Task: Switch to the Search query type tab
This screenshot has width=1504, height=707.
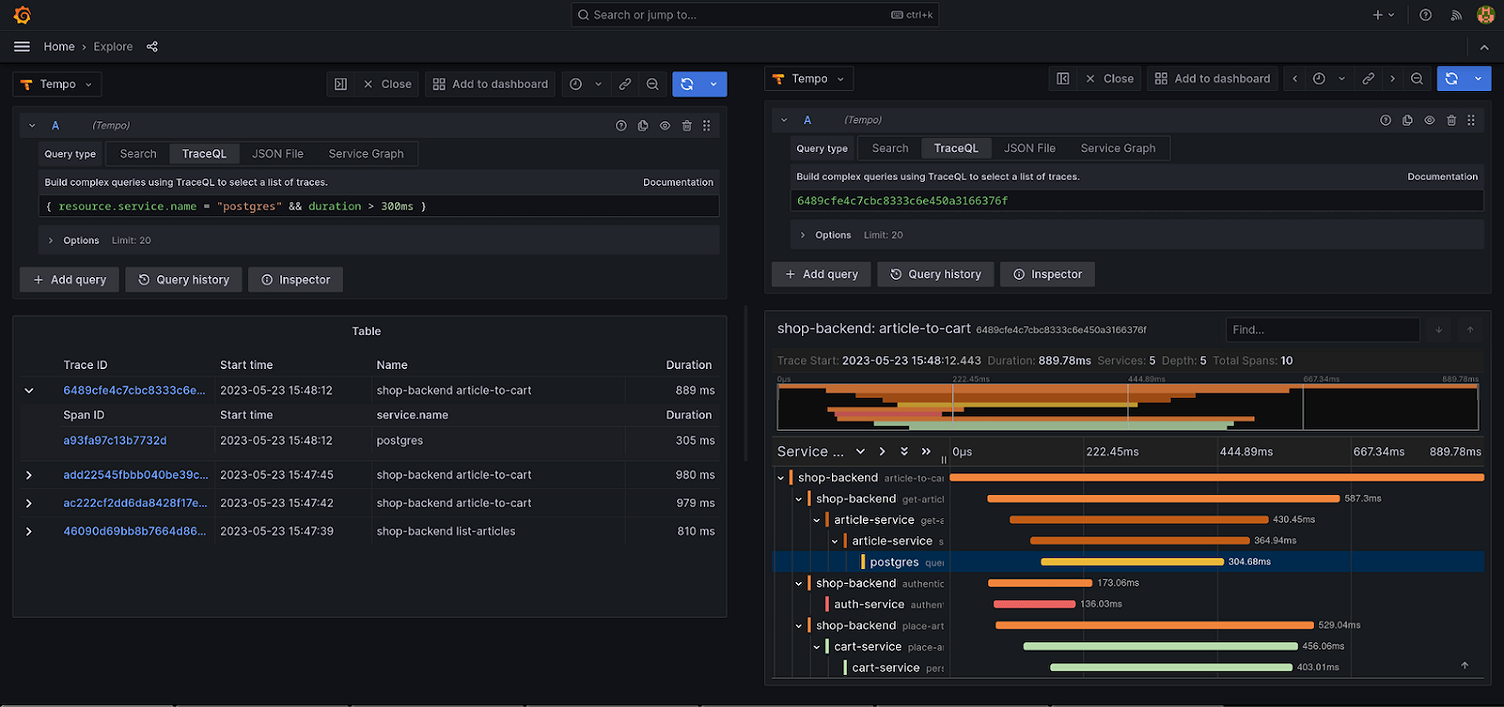Action: point(137,153)
